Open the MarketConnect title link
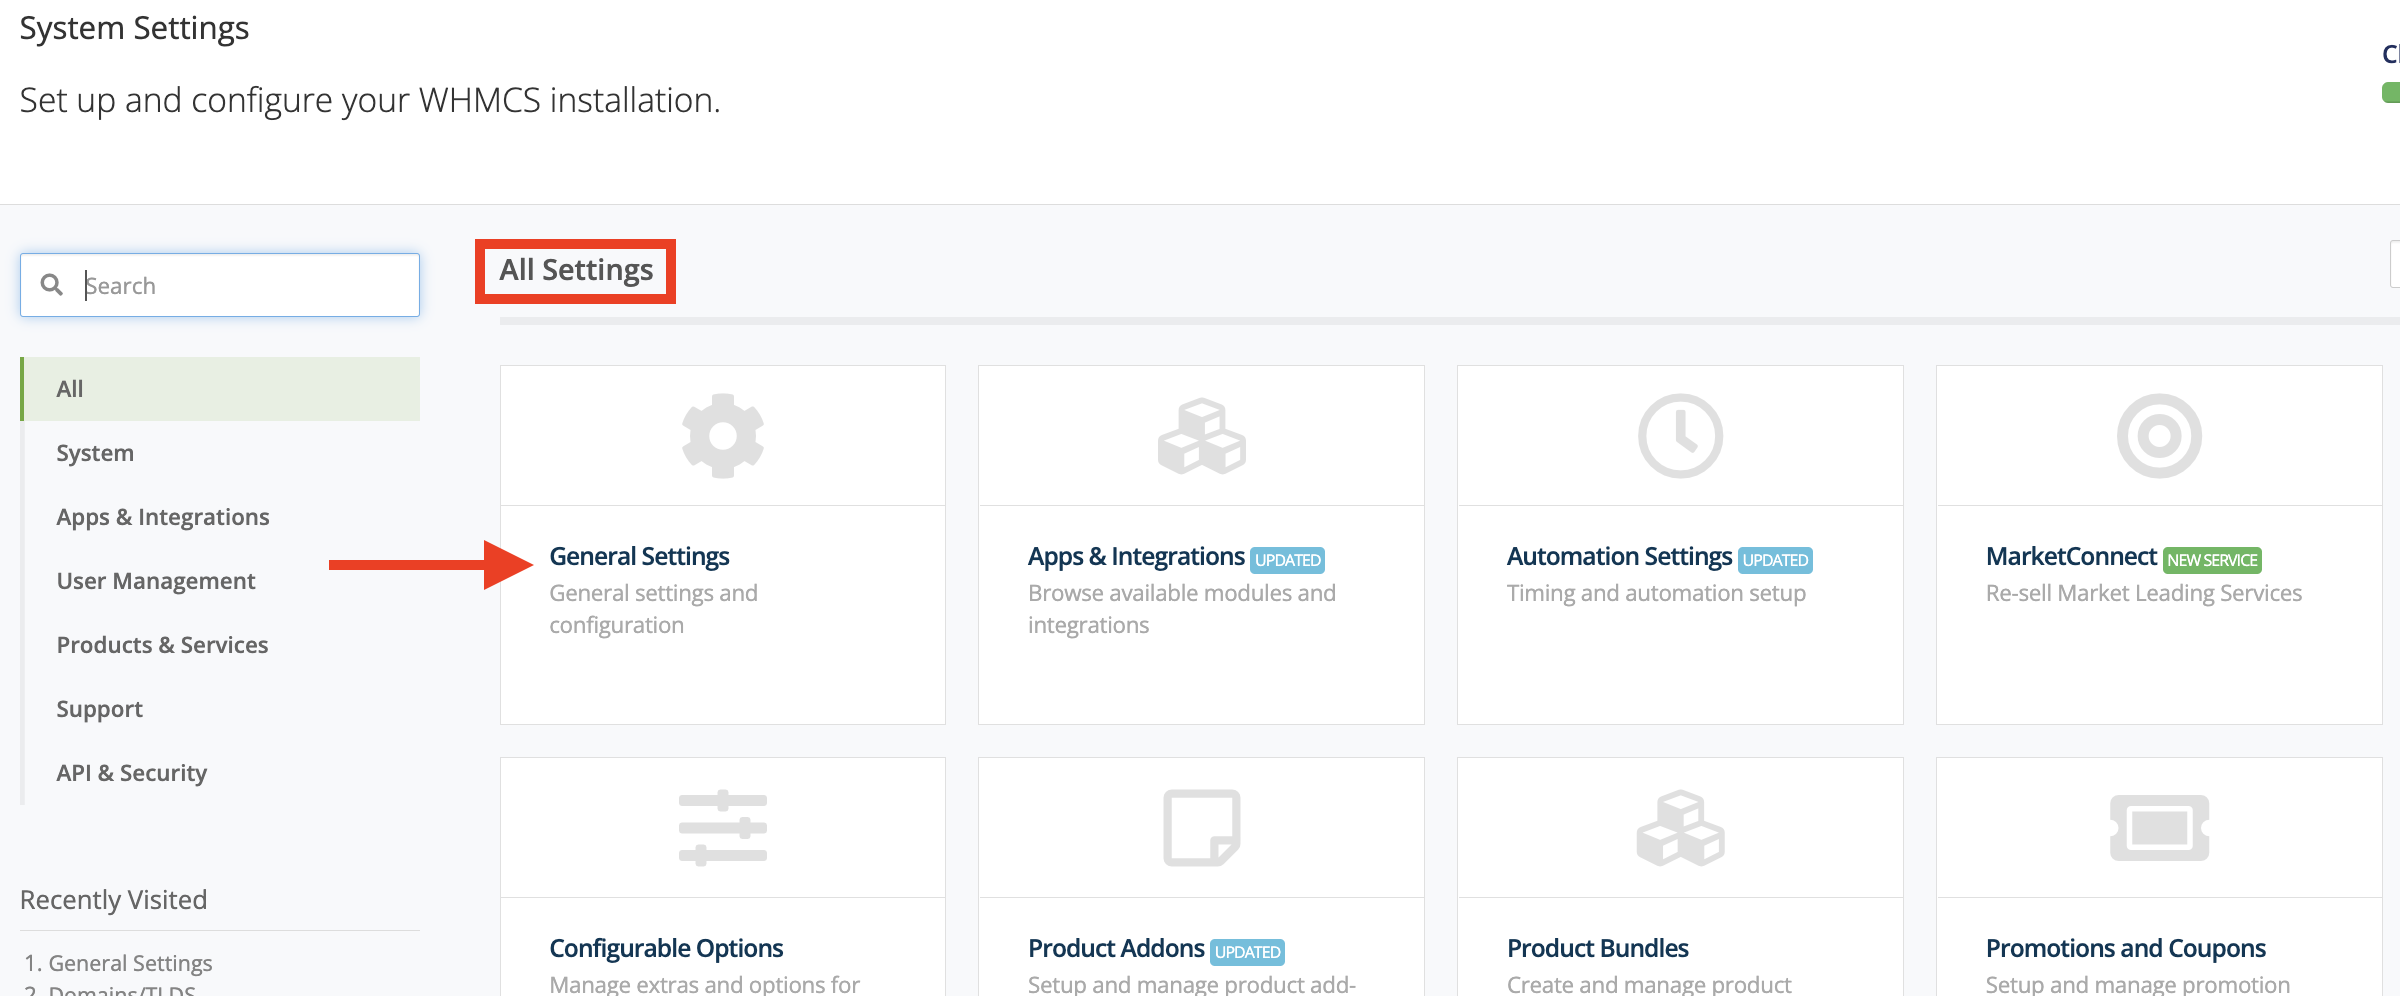The height and width of the screenshot is (996, 2400). coord(2071,556)
